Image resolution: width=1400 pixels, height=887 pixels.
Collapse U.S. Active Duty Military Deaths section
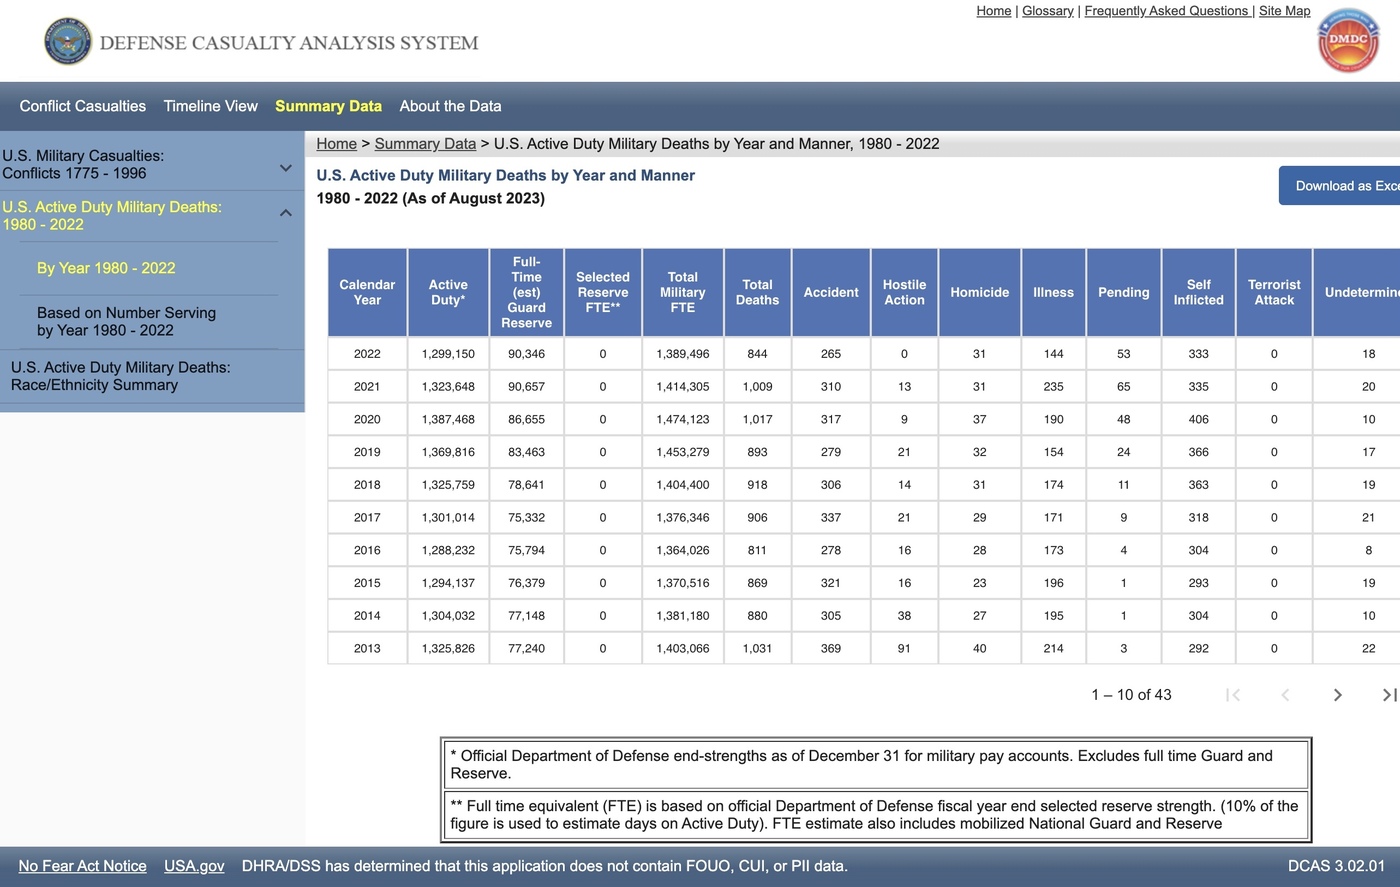pos(285,213)
